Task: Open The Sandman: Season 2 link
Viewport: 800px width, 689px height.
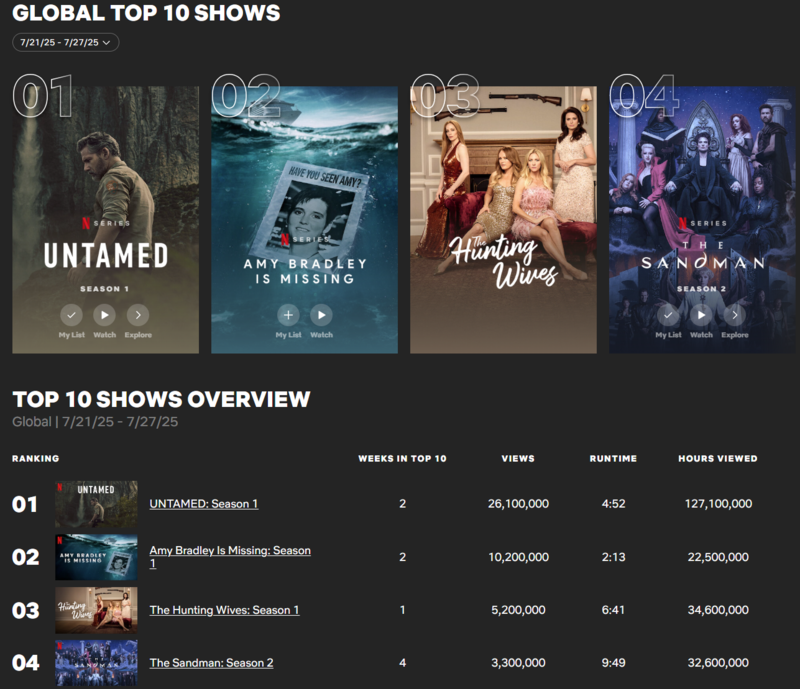Action: [x=211, y=663]
